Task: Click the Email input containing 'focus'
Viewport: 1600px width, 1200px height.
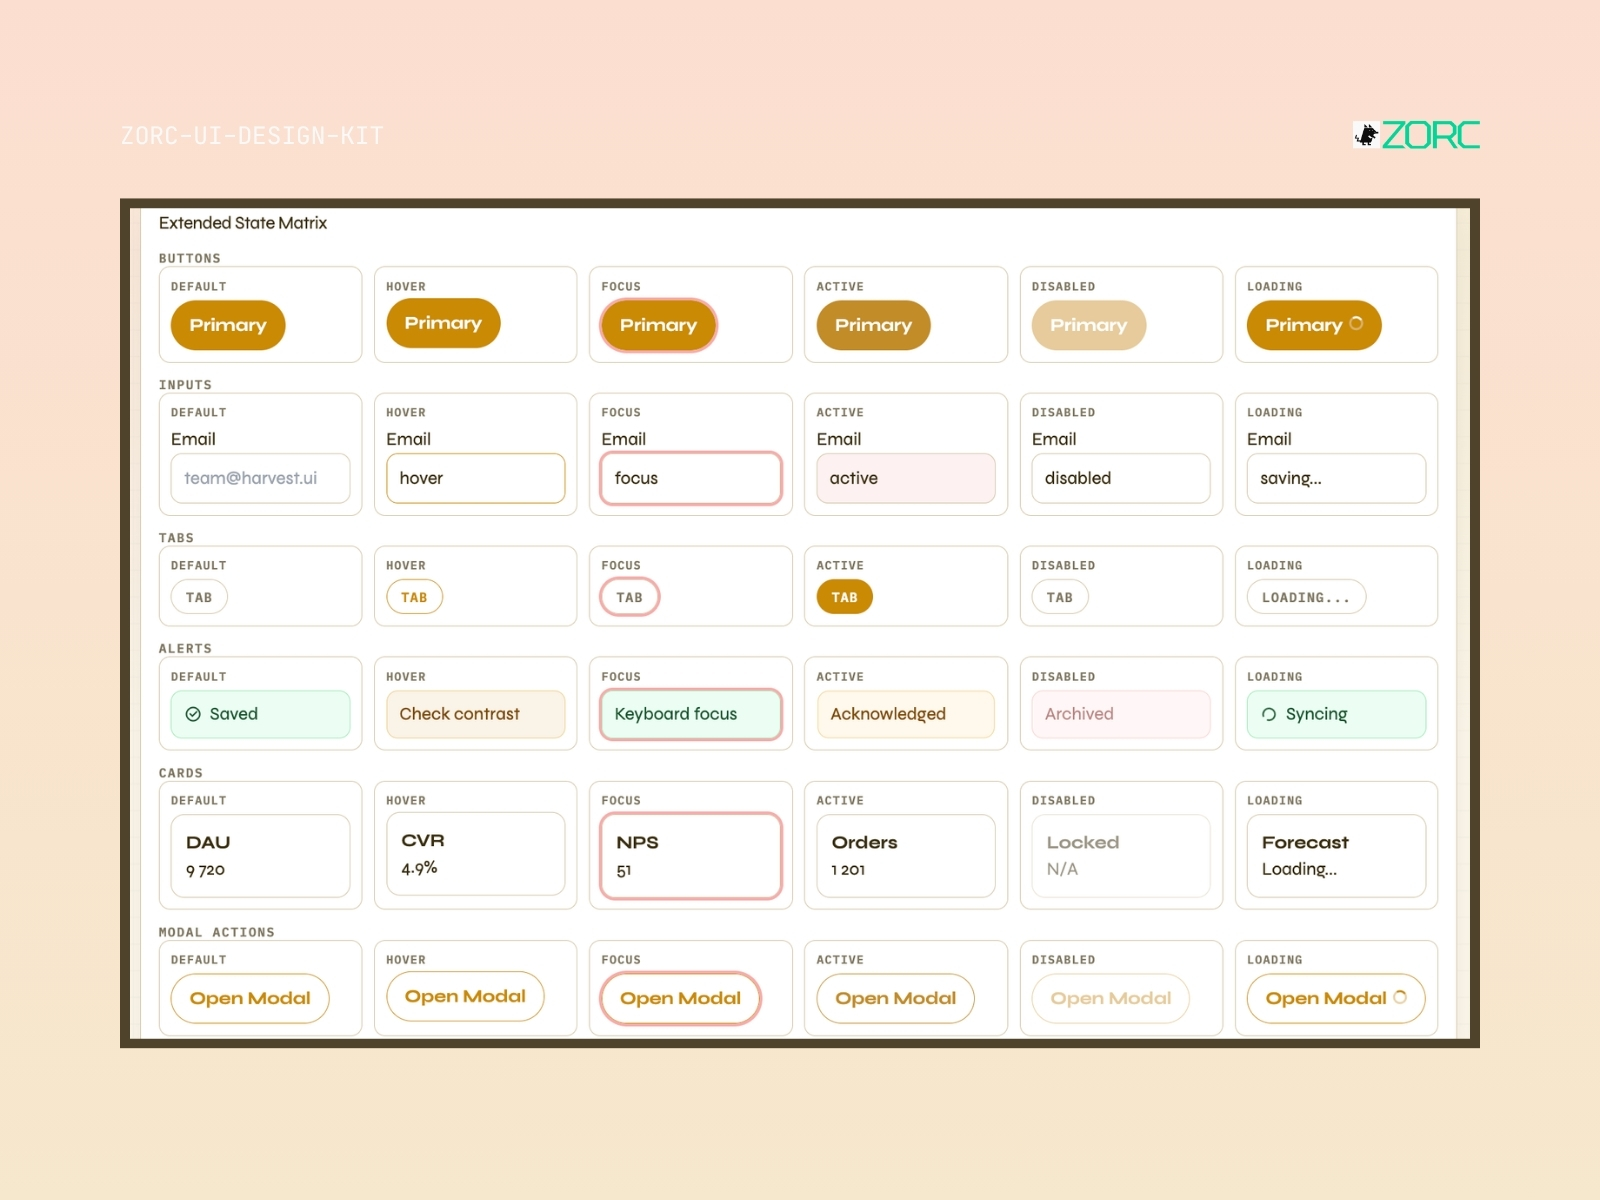Action: pos(691,478)
